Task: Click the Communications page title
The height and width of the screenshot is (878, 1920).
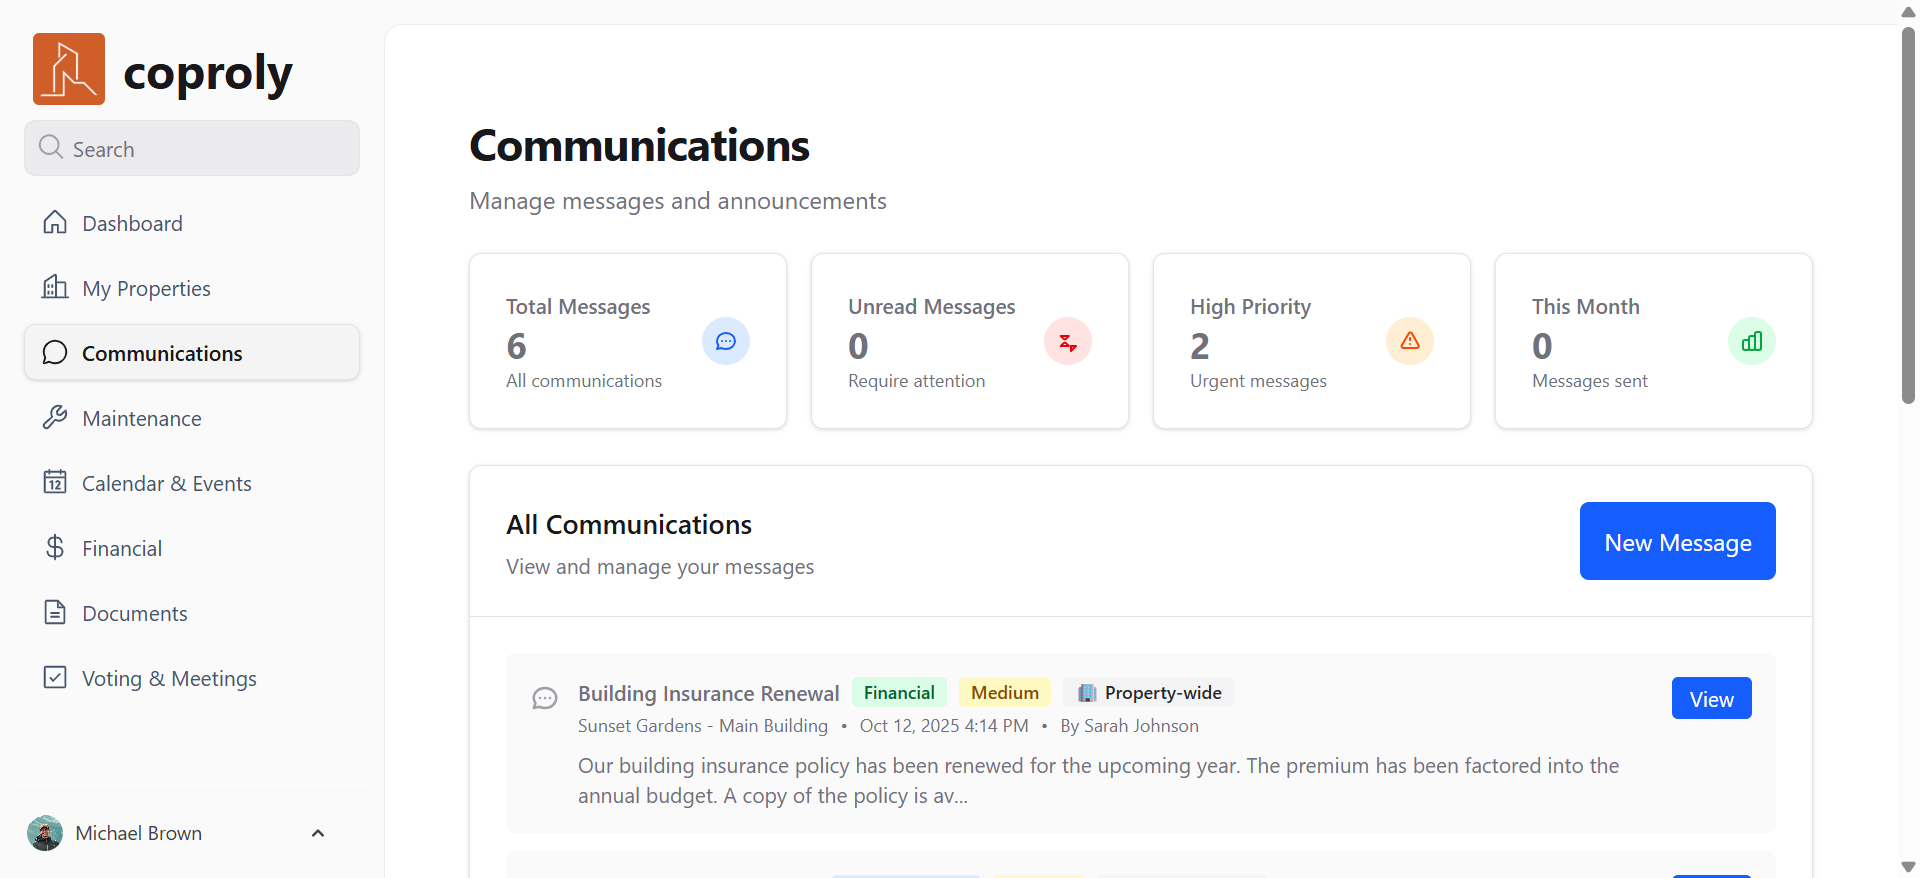Action: click(x=640, y=146)
